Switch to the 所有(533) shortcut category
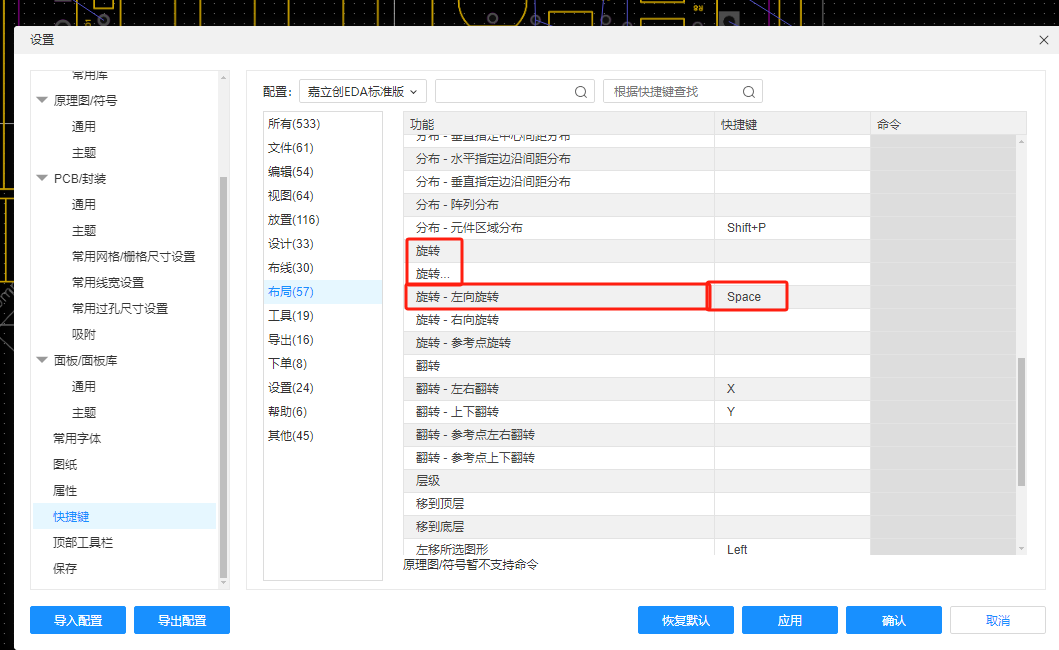Screen dimensions: 1059x650 [x=293, y=124]
